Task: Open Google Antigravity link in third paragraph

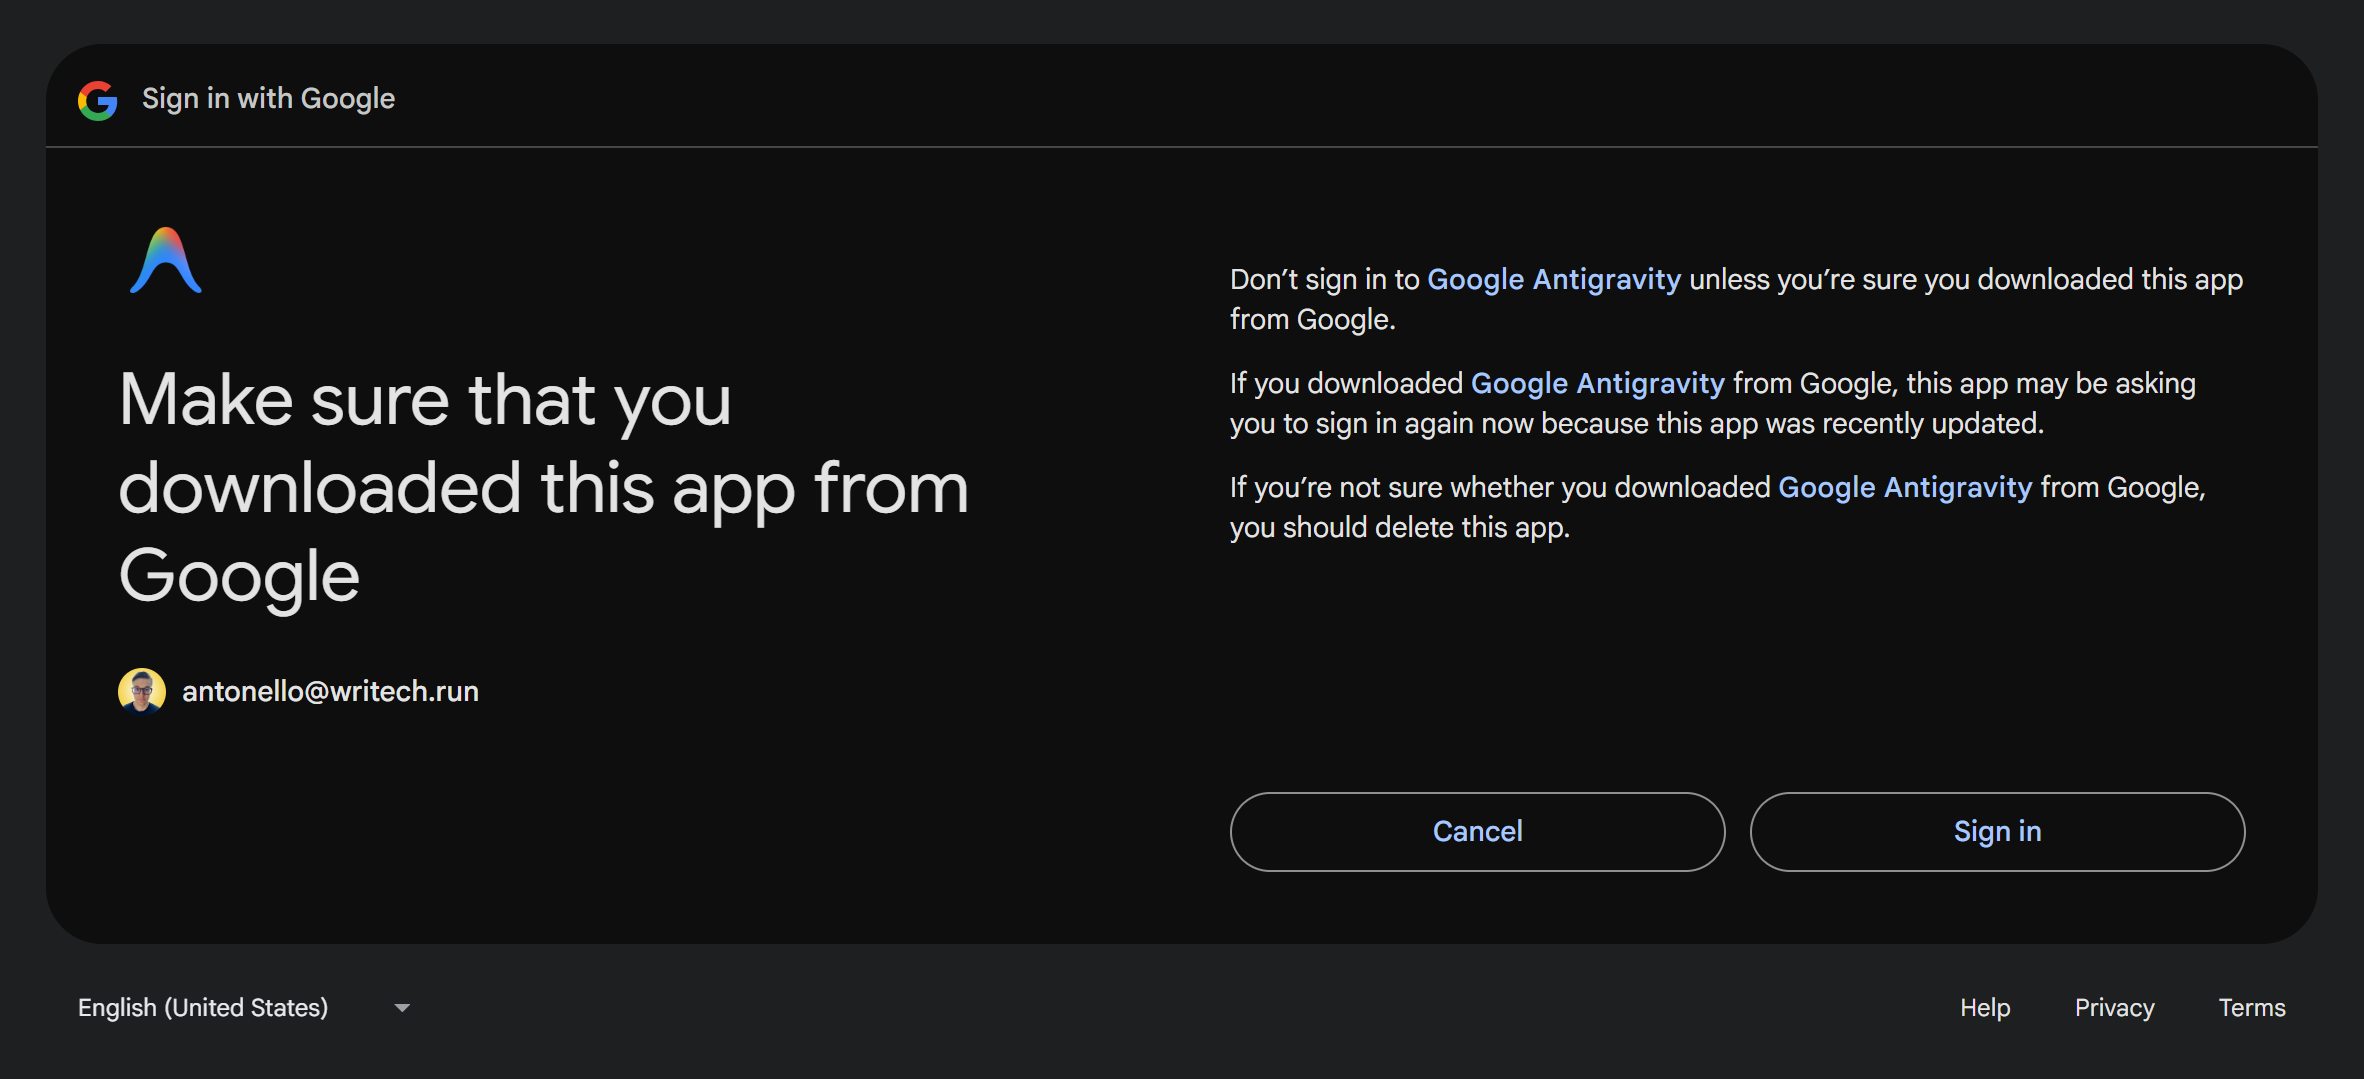Action: coord(1905,487)
